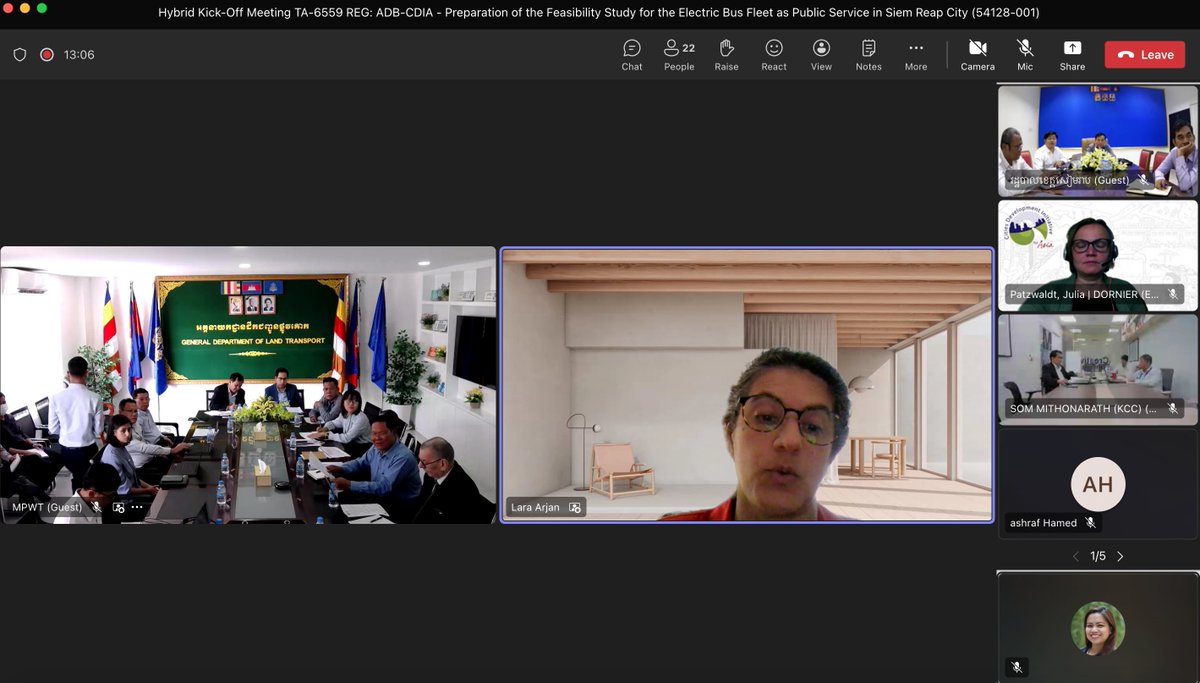Viewport: 1200px width, 683px height.
Task: Click the red recording indicator
Action: 46,55
